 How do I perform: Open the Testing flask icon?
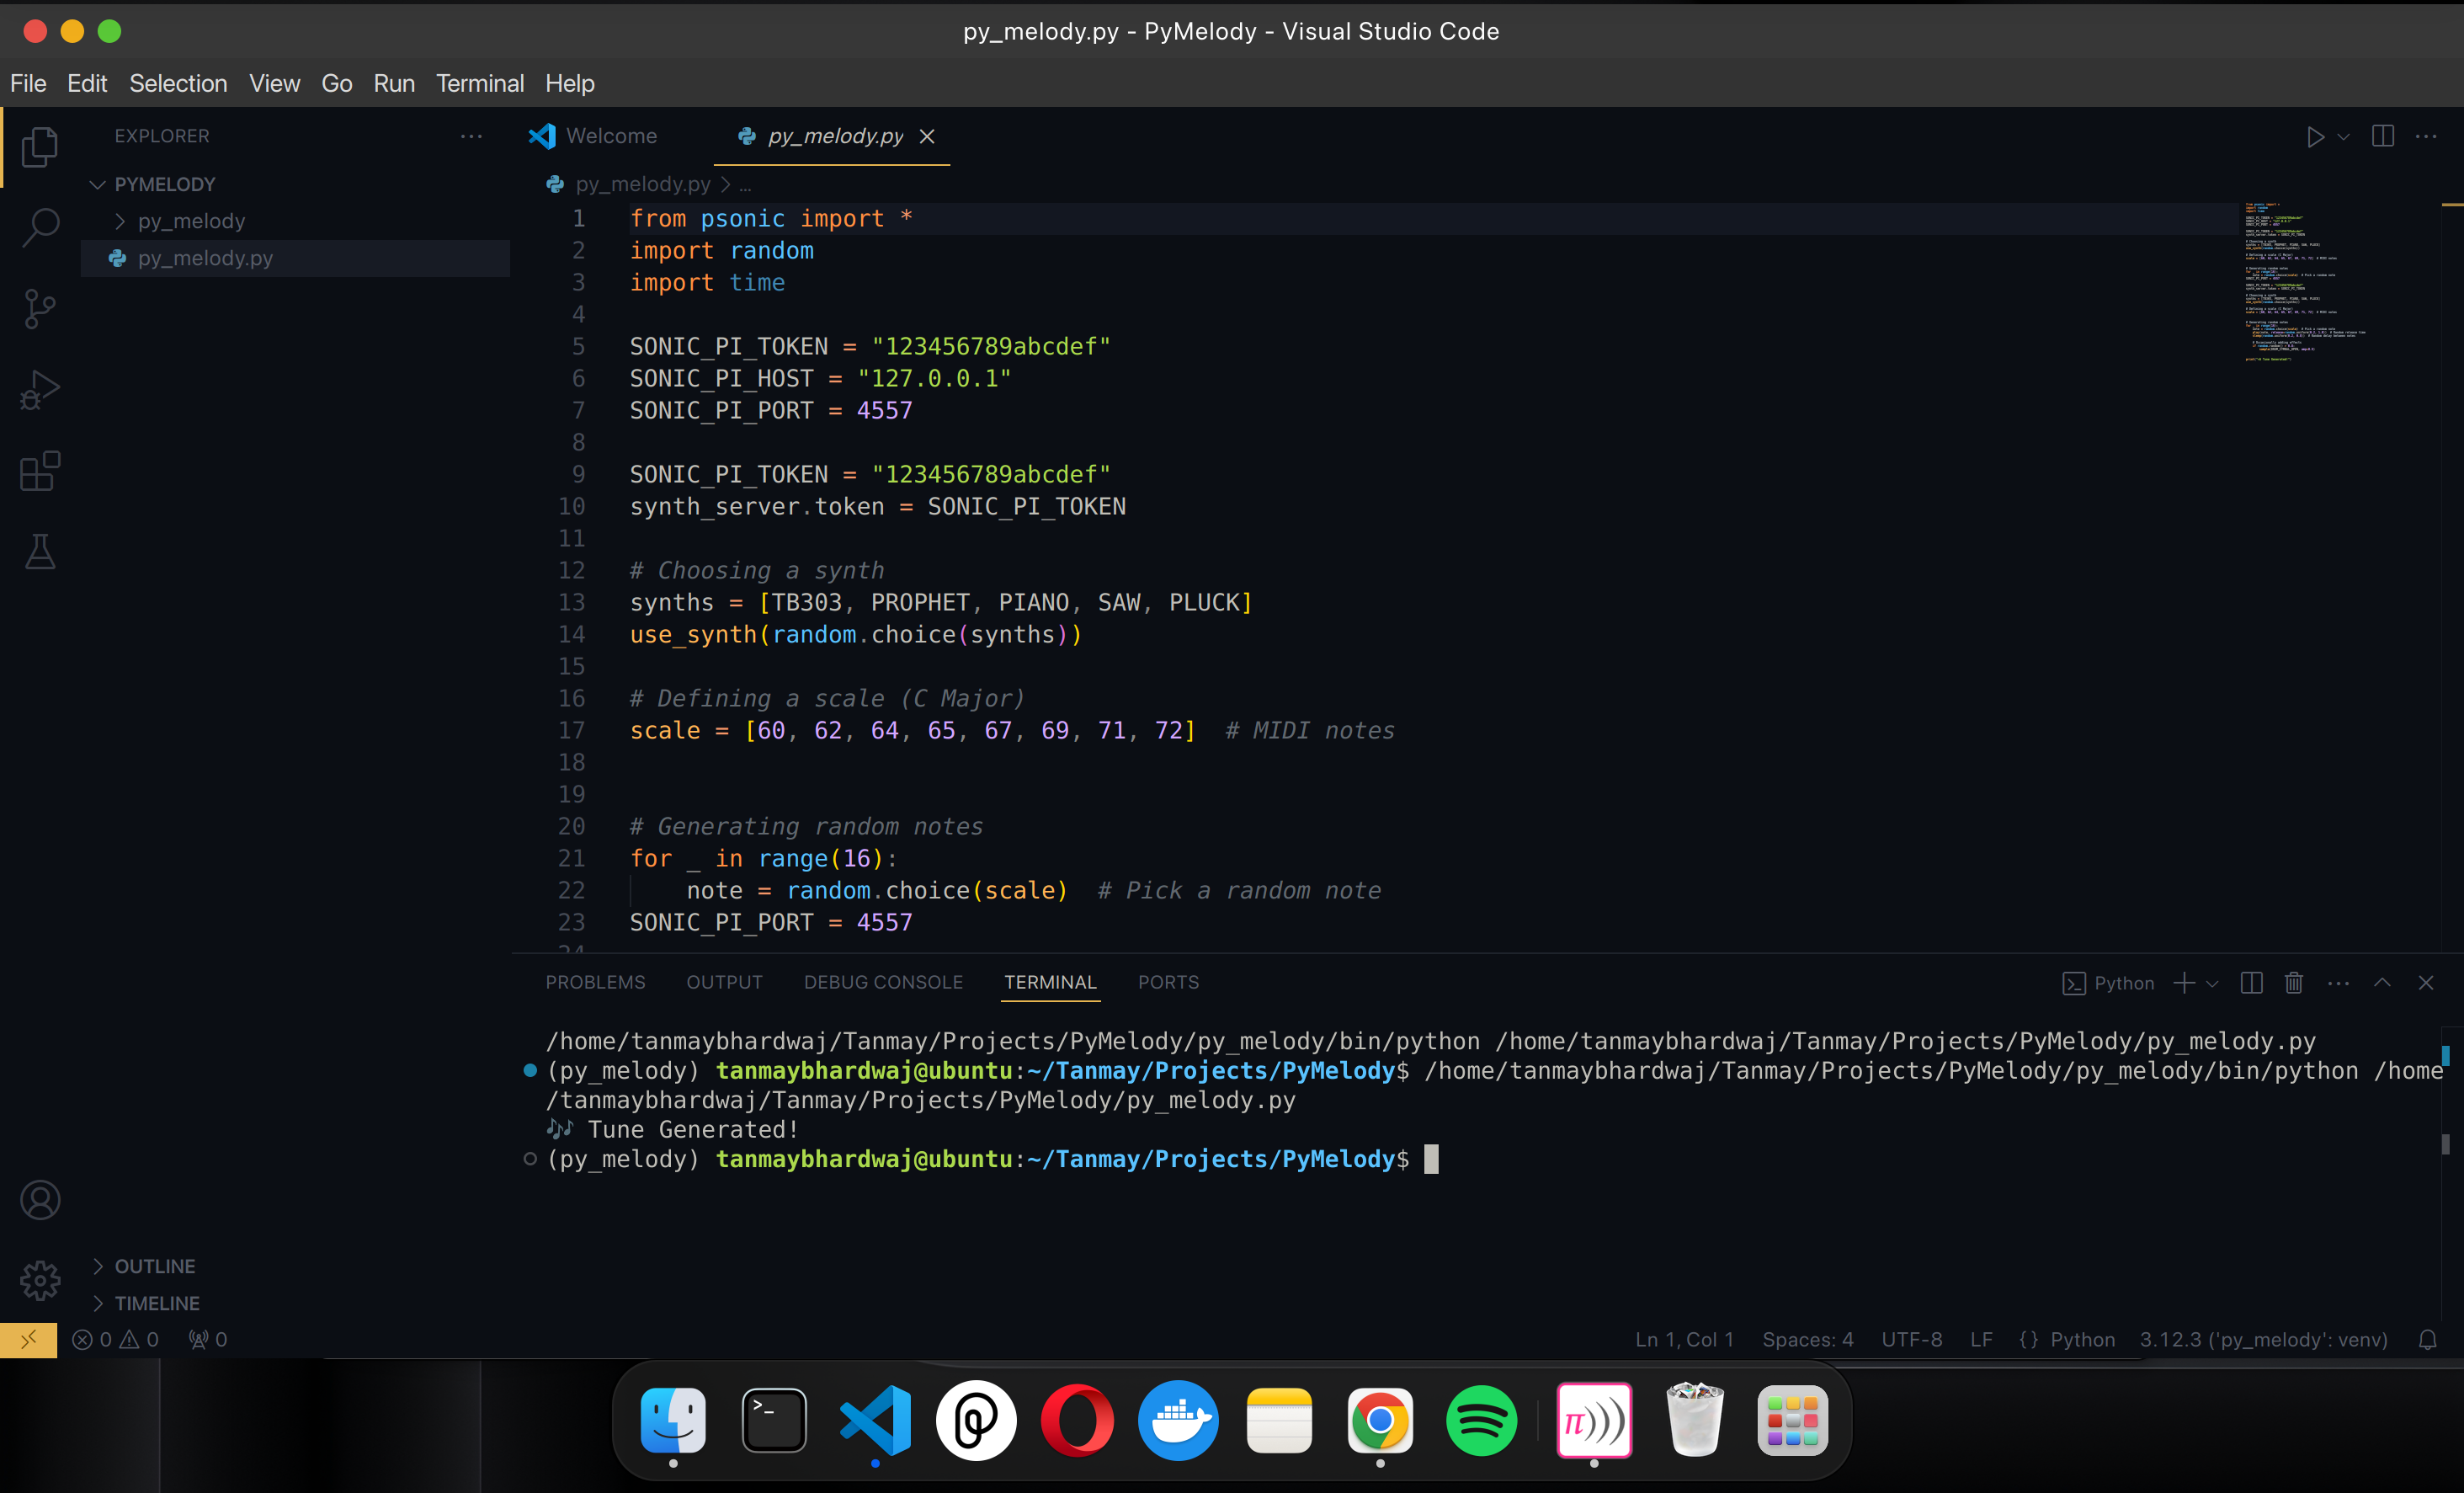tap(40, 552)
